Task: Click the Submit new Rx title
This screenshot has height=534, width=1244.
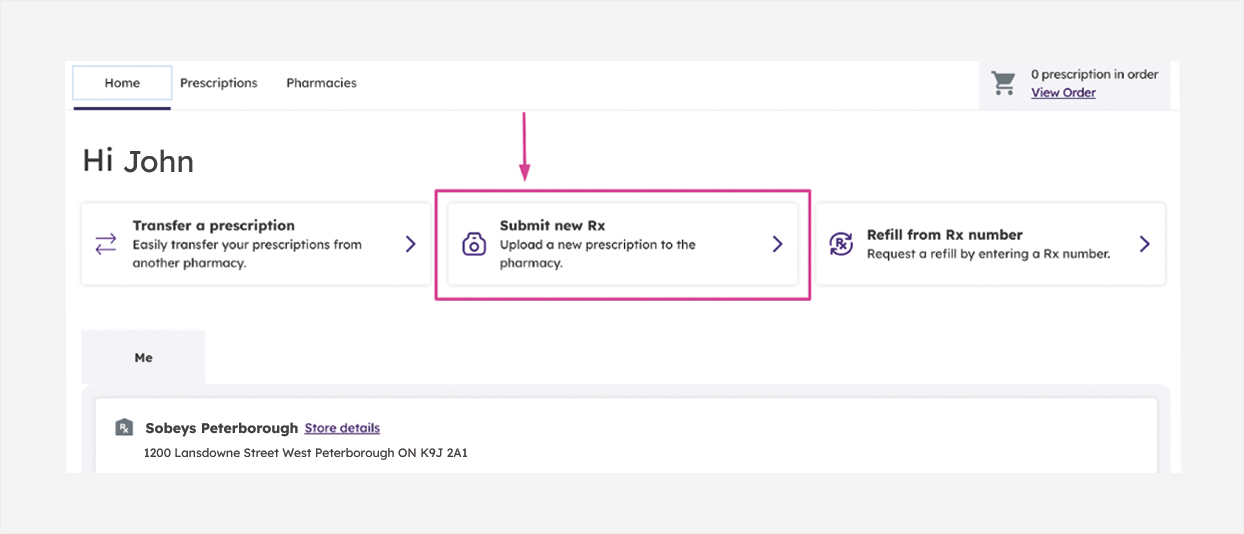Action: click(552, 226)
